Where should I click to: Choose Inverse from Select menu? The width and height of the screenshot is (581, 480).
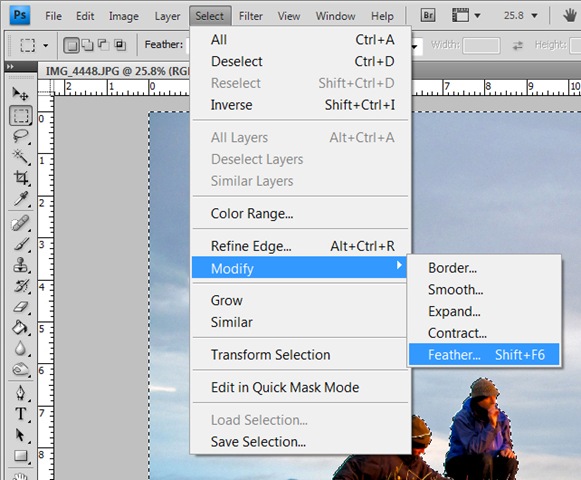(302, 105)
